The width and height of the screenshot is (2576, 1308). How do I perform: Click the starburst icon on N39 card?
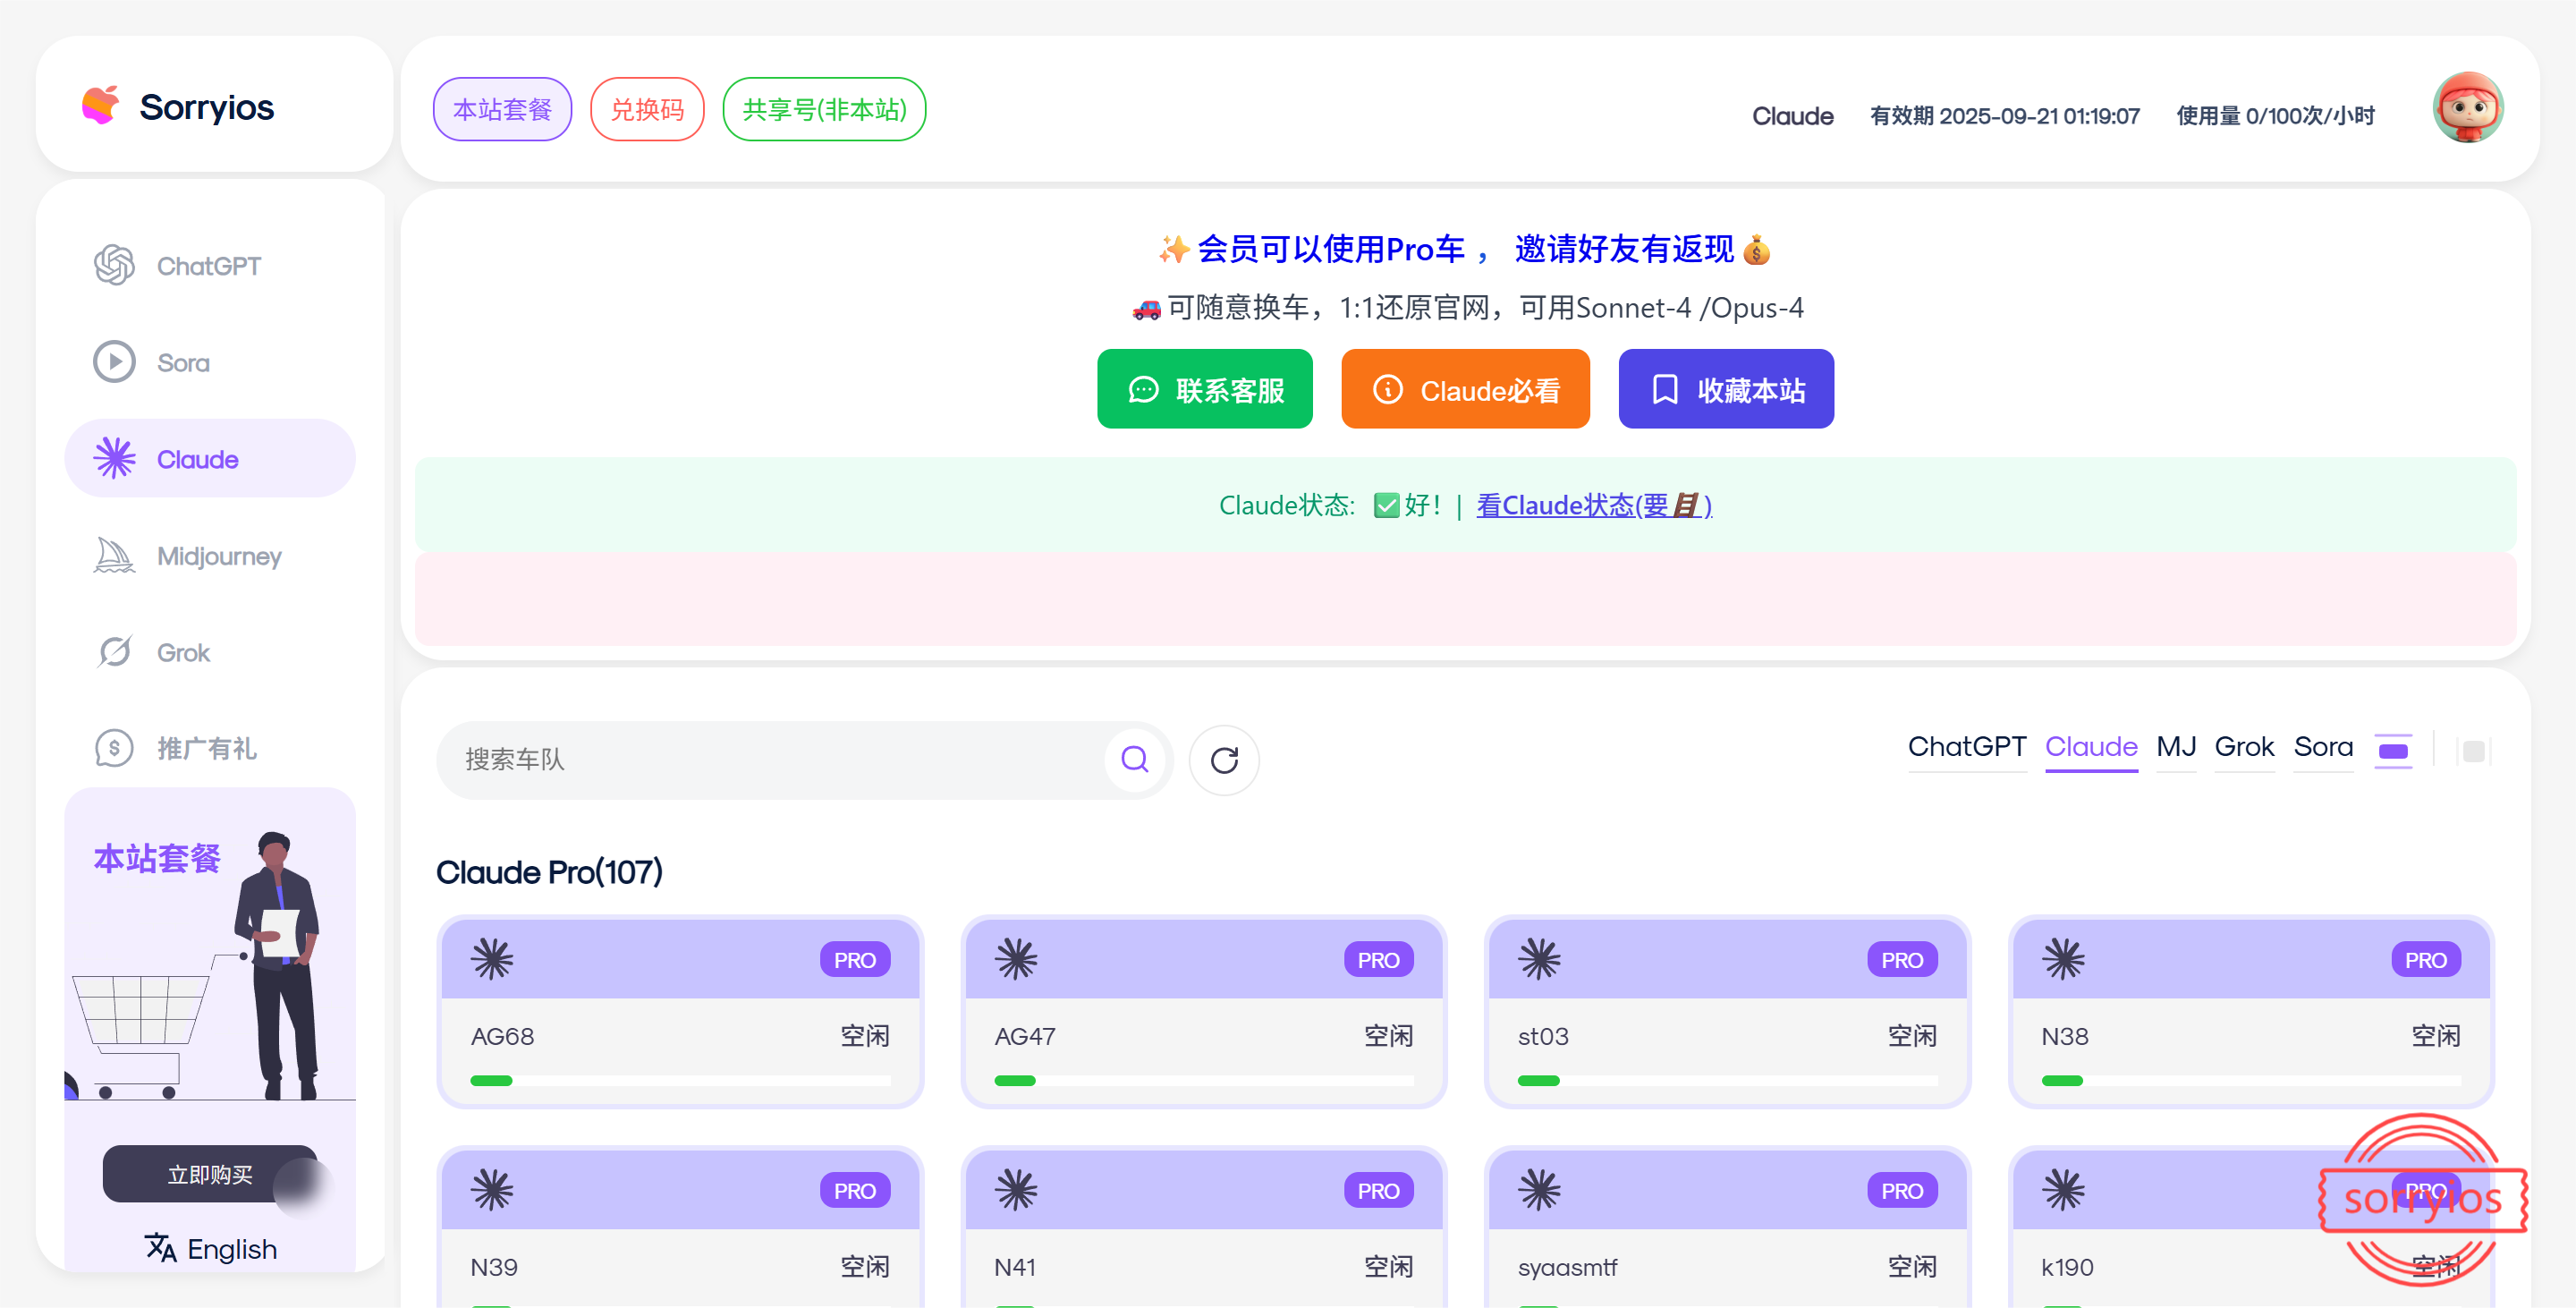[x=492, y=1190]
